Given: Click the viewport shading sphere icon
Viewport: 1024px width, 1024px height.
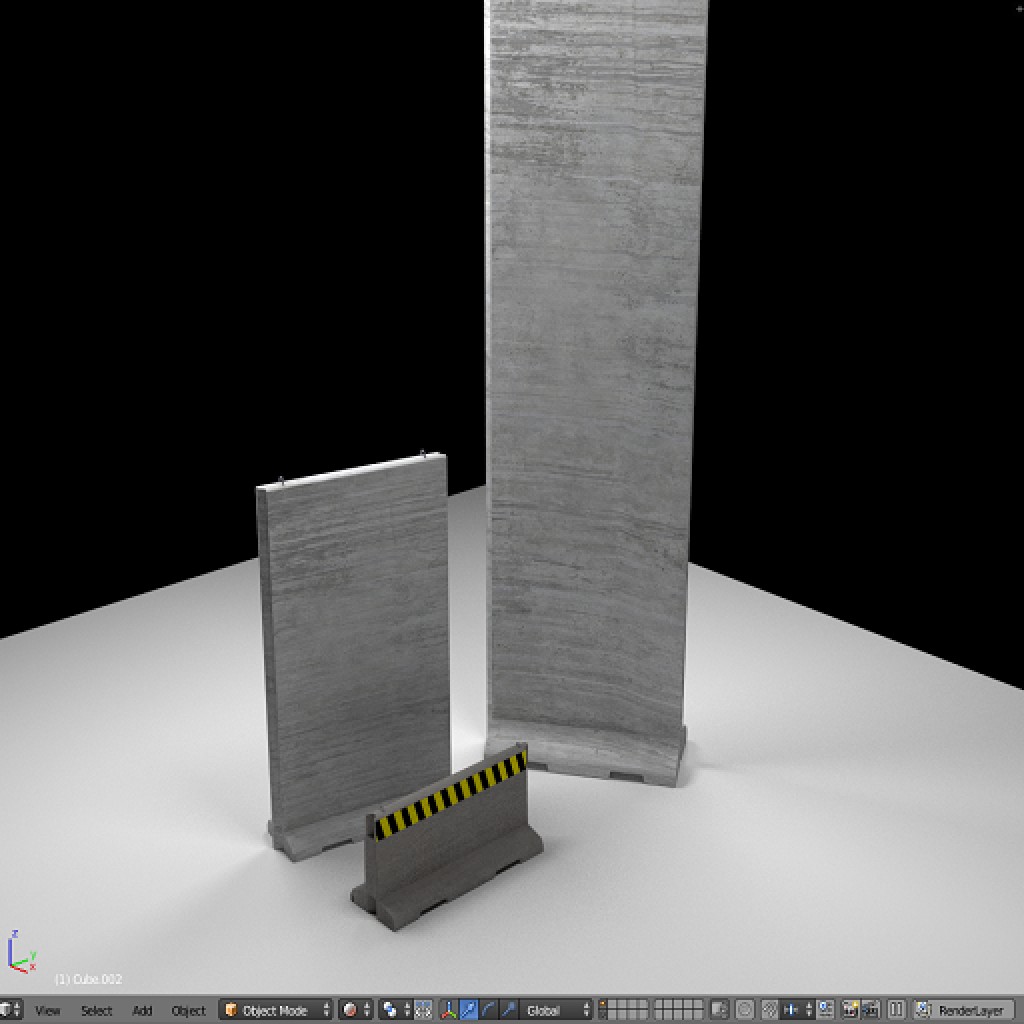Looking at the screenshot, I should click(x=350, y=1010).
